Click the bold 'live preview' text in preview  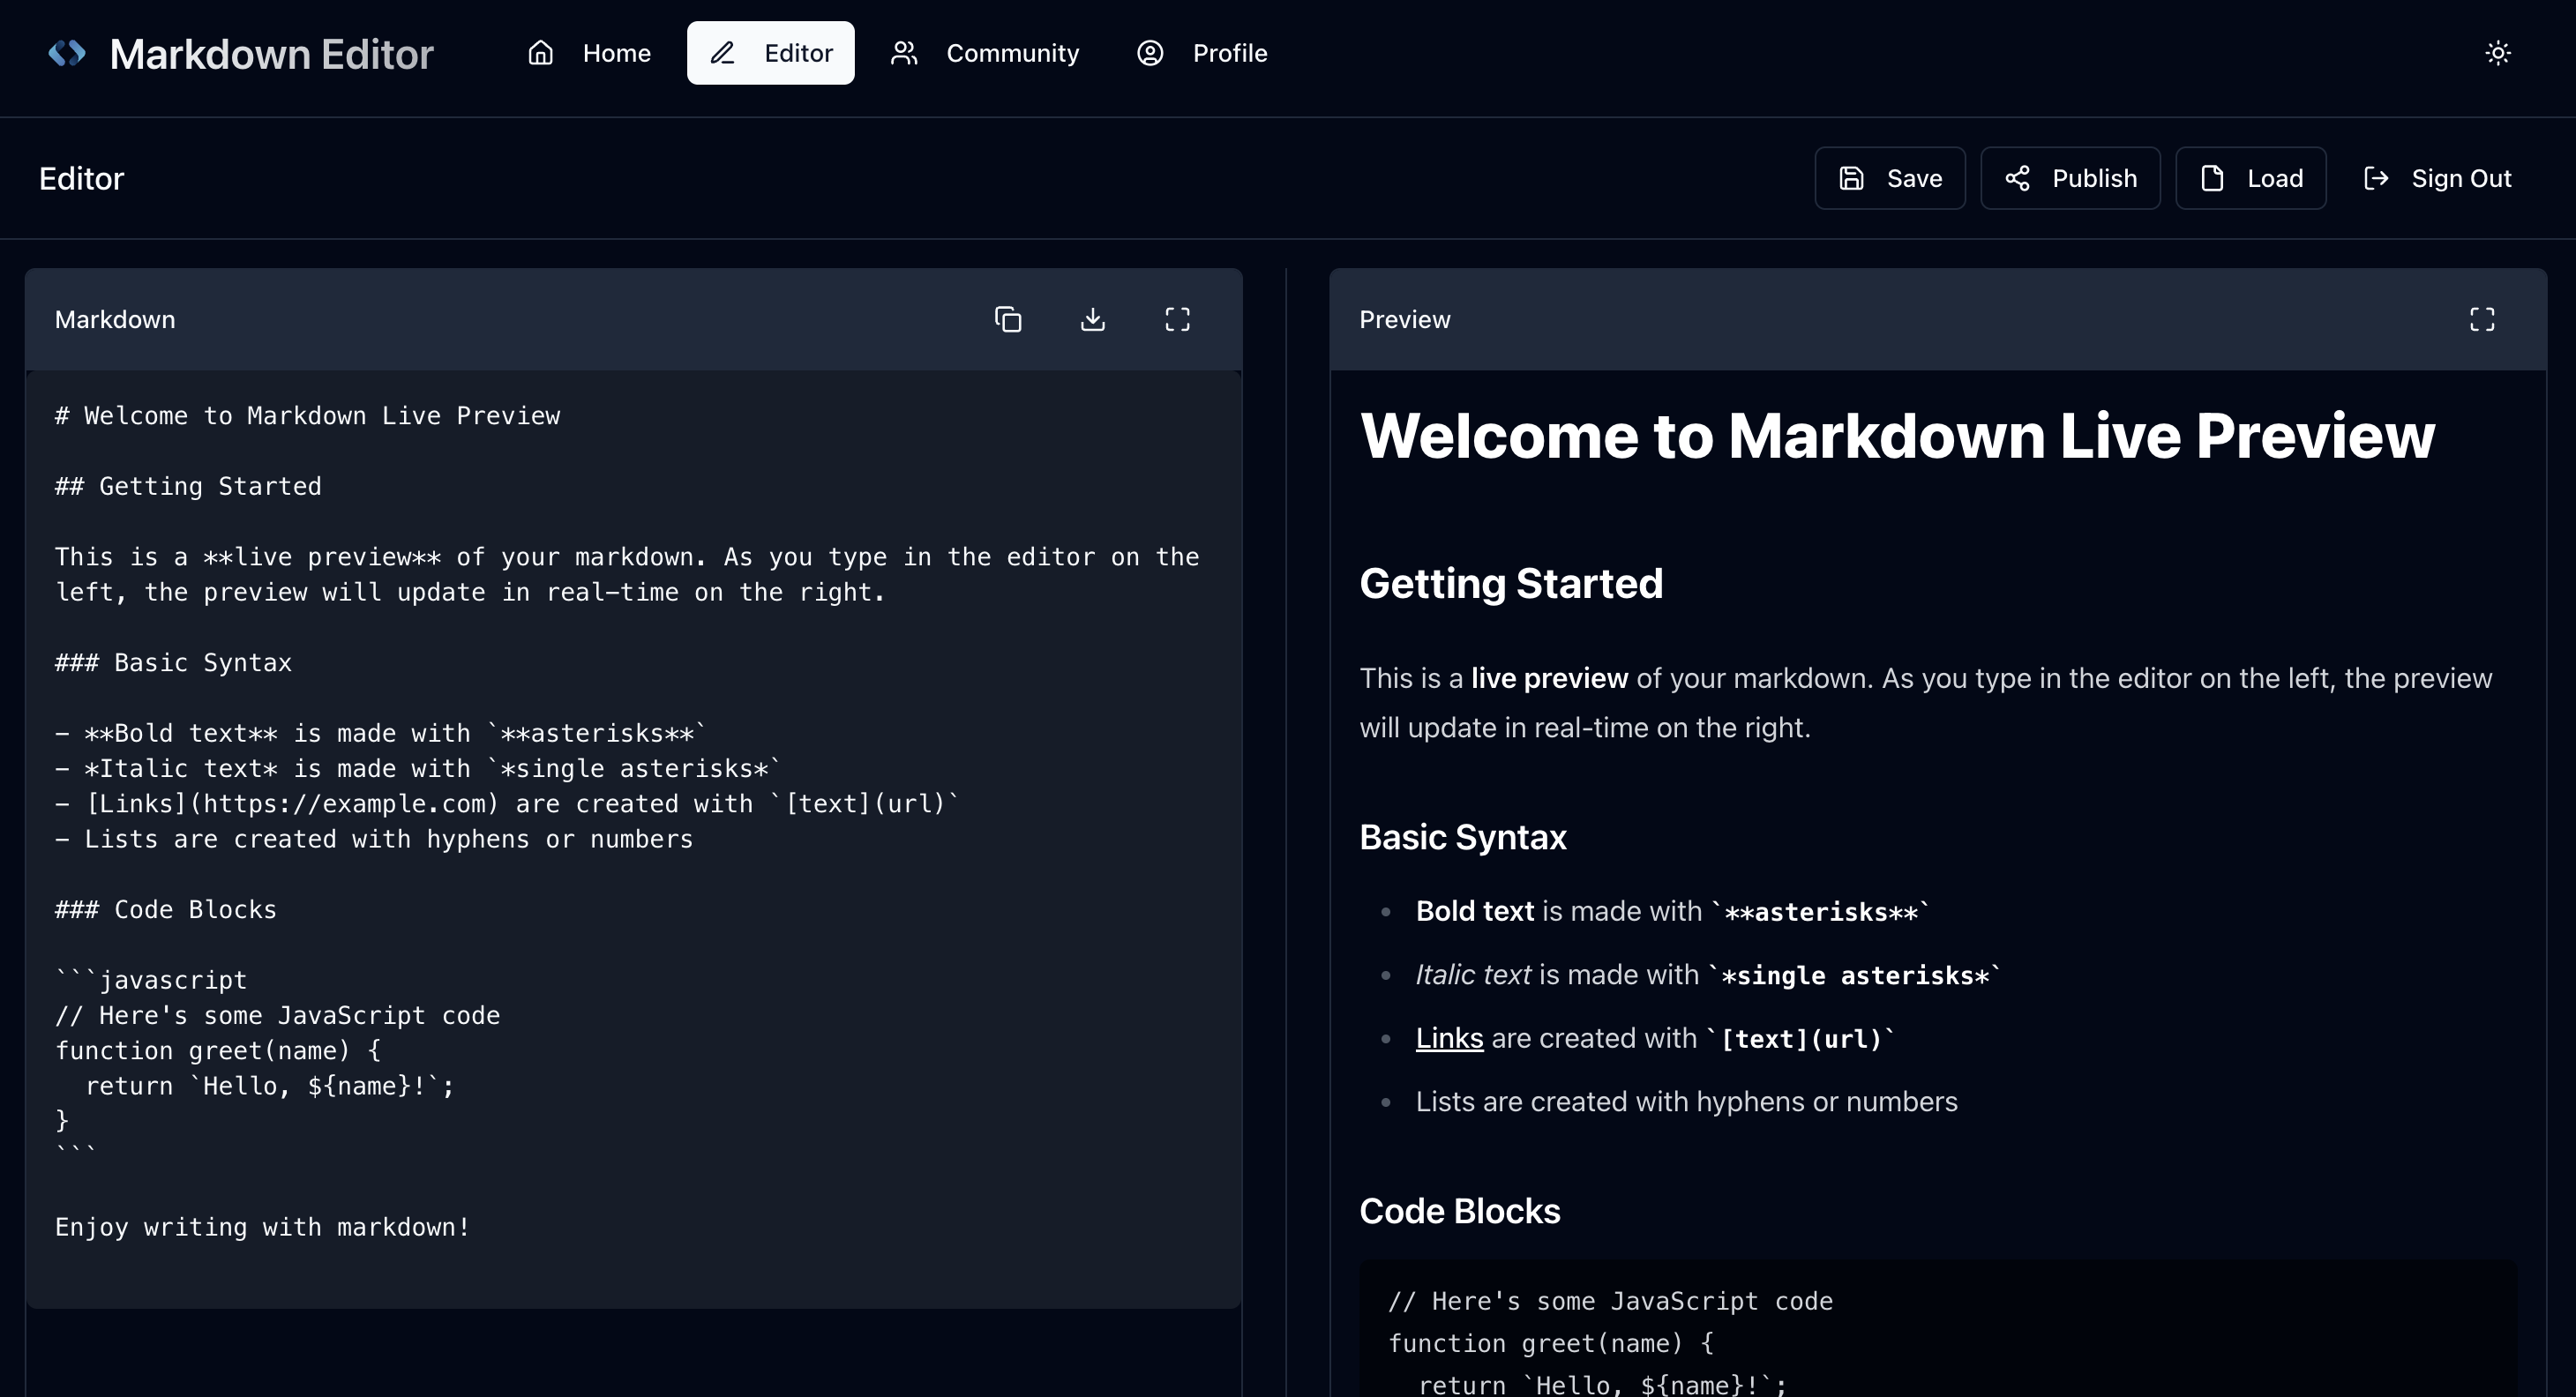click(1549, 678)
